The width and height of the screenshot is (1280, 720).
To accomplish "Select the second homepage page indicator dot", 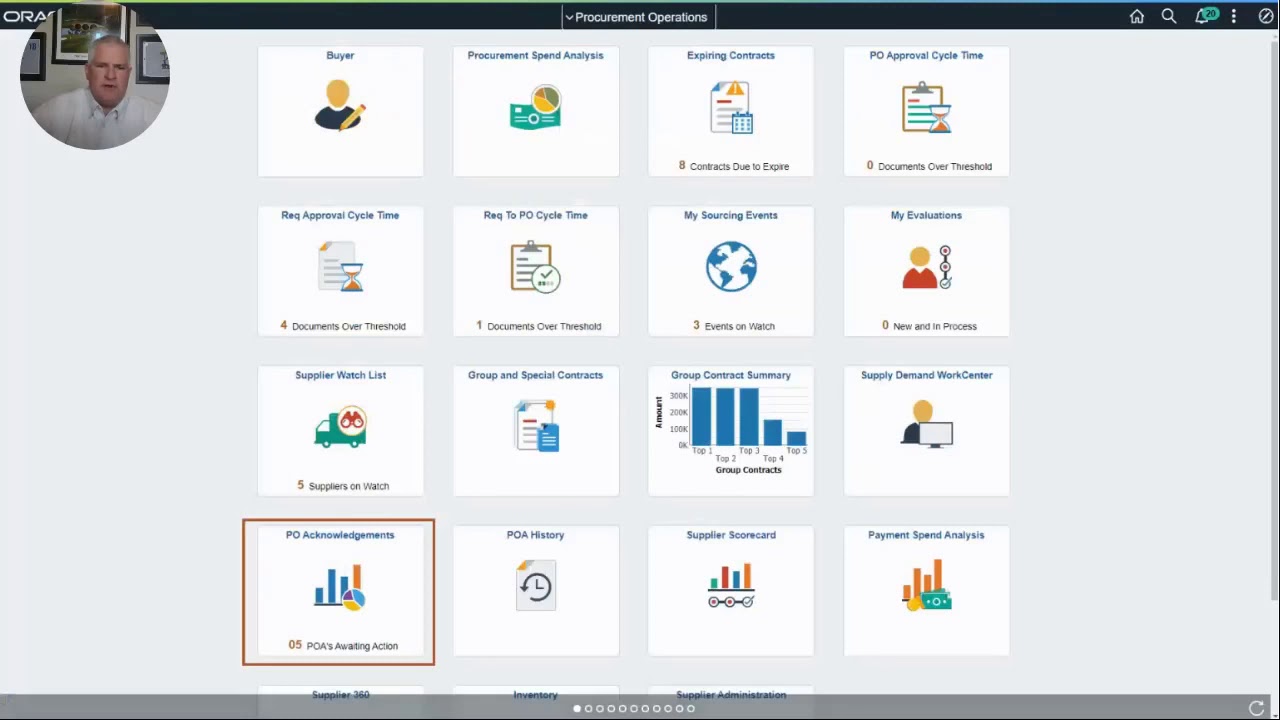I will [x=588, y=708].
